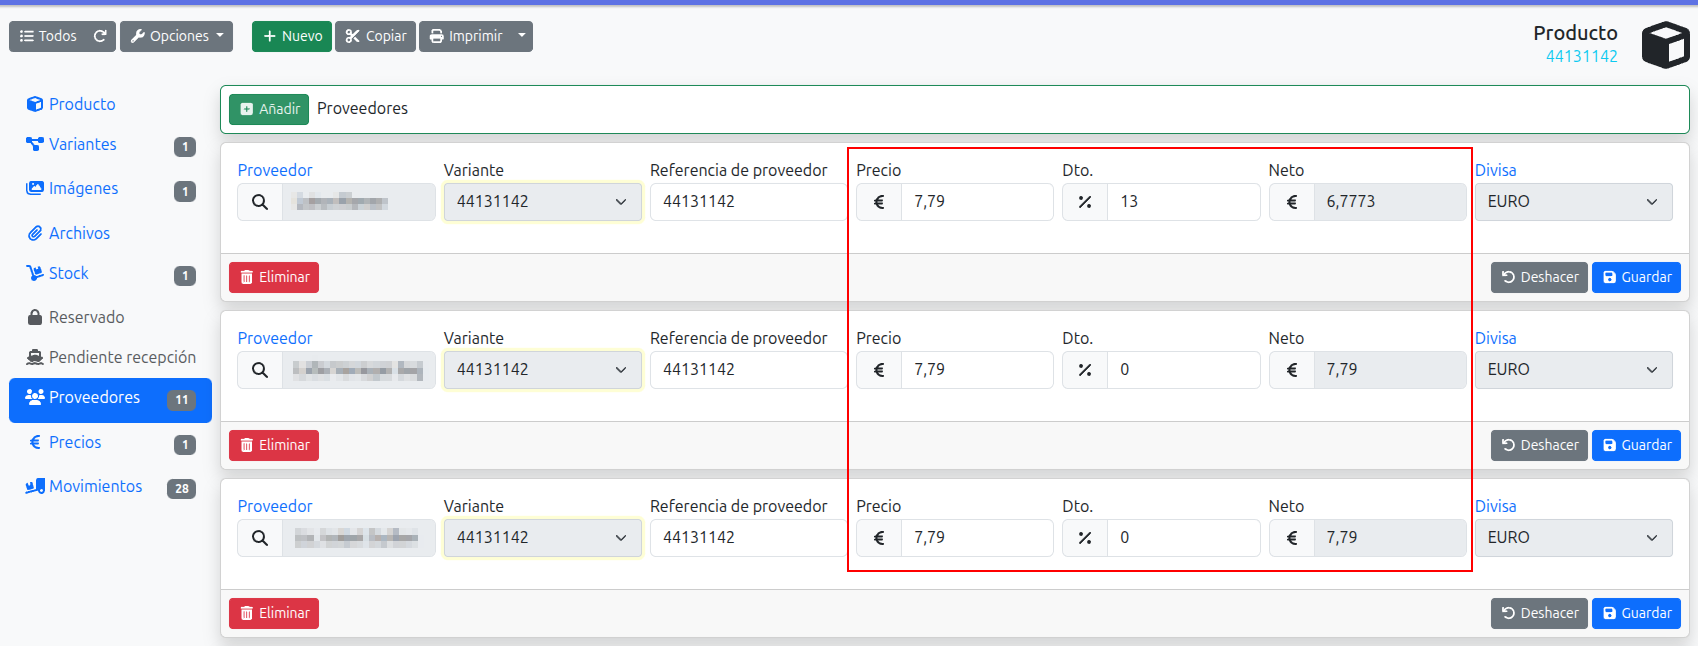Image resolution: width=1698 pixels, height=646 pixels.
Task: Delete the first supplier with Eliminar
Action: 274,277
